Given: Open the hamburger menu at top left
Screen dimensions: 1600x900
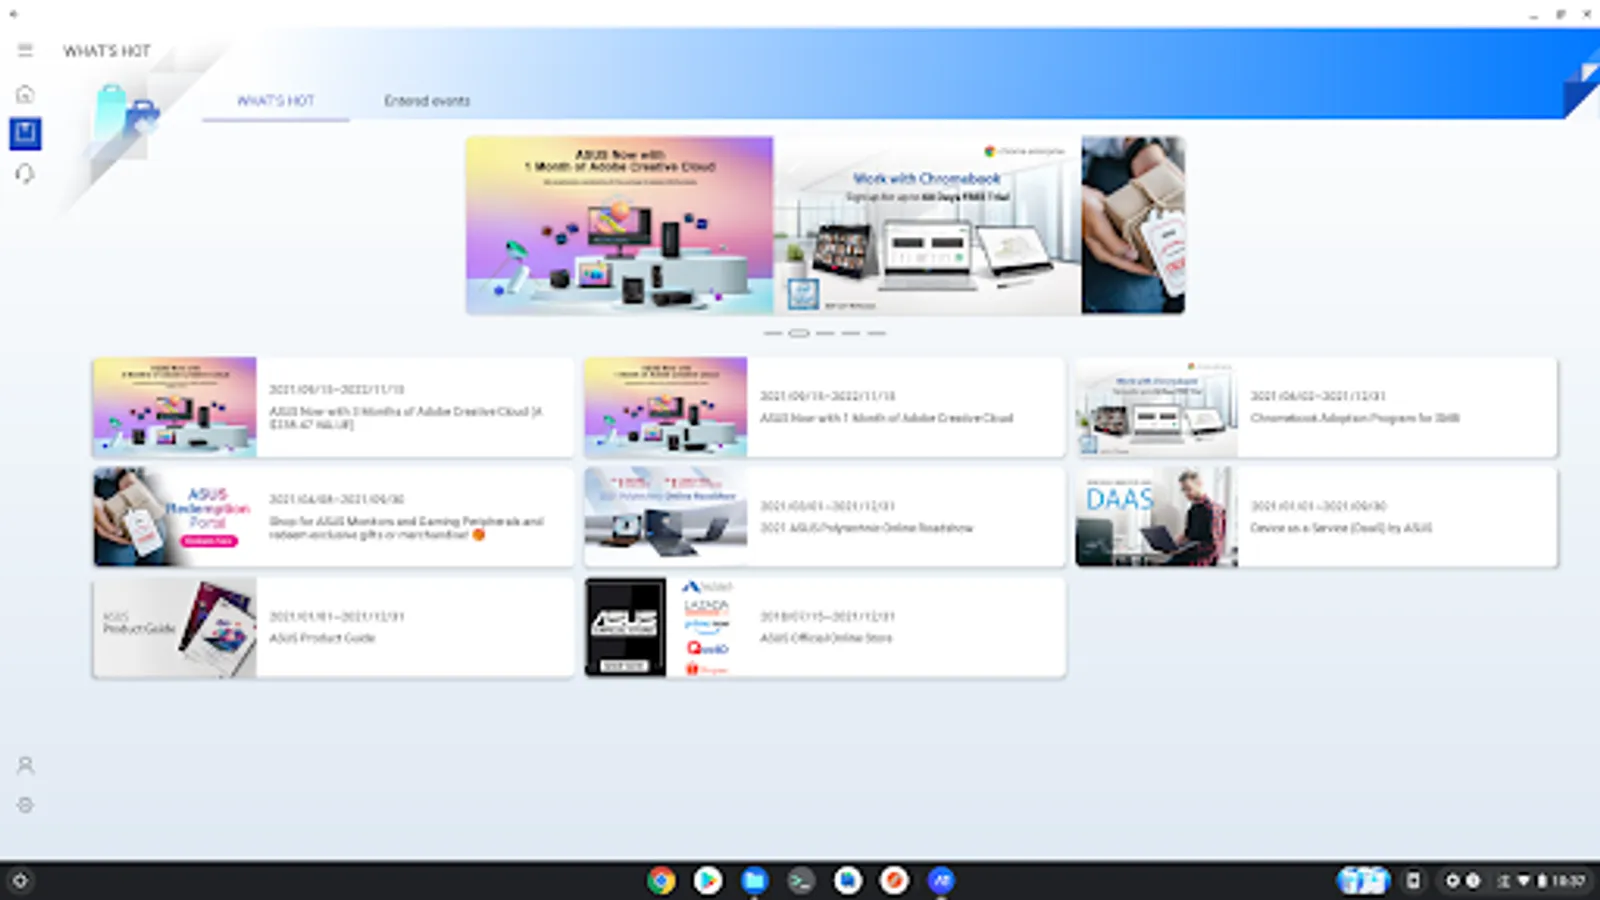Looking at the screenshot, I should click(25, 49).
